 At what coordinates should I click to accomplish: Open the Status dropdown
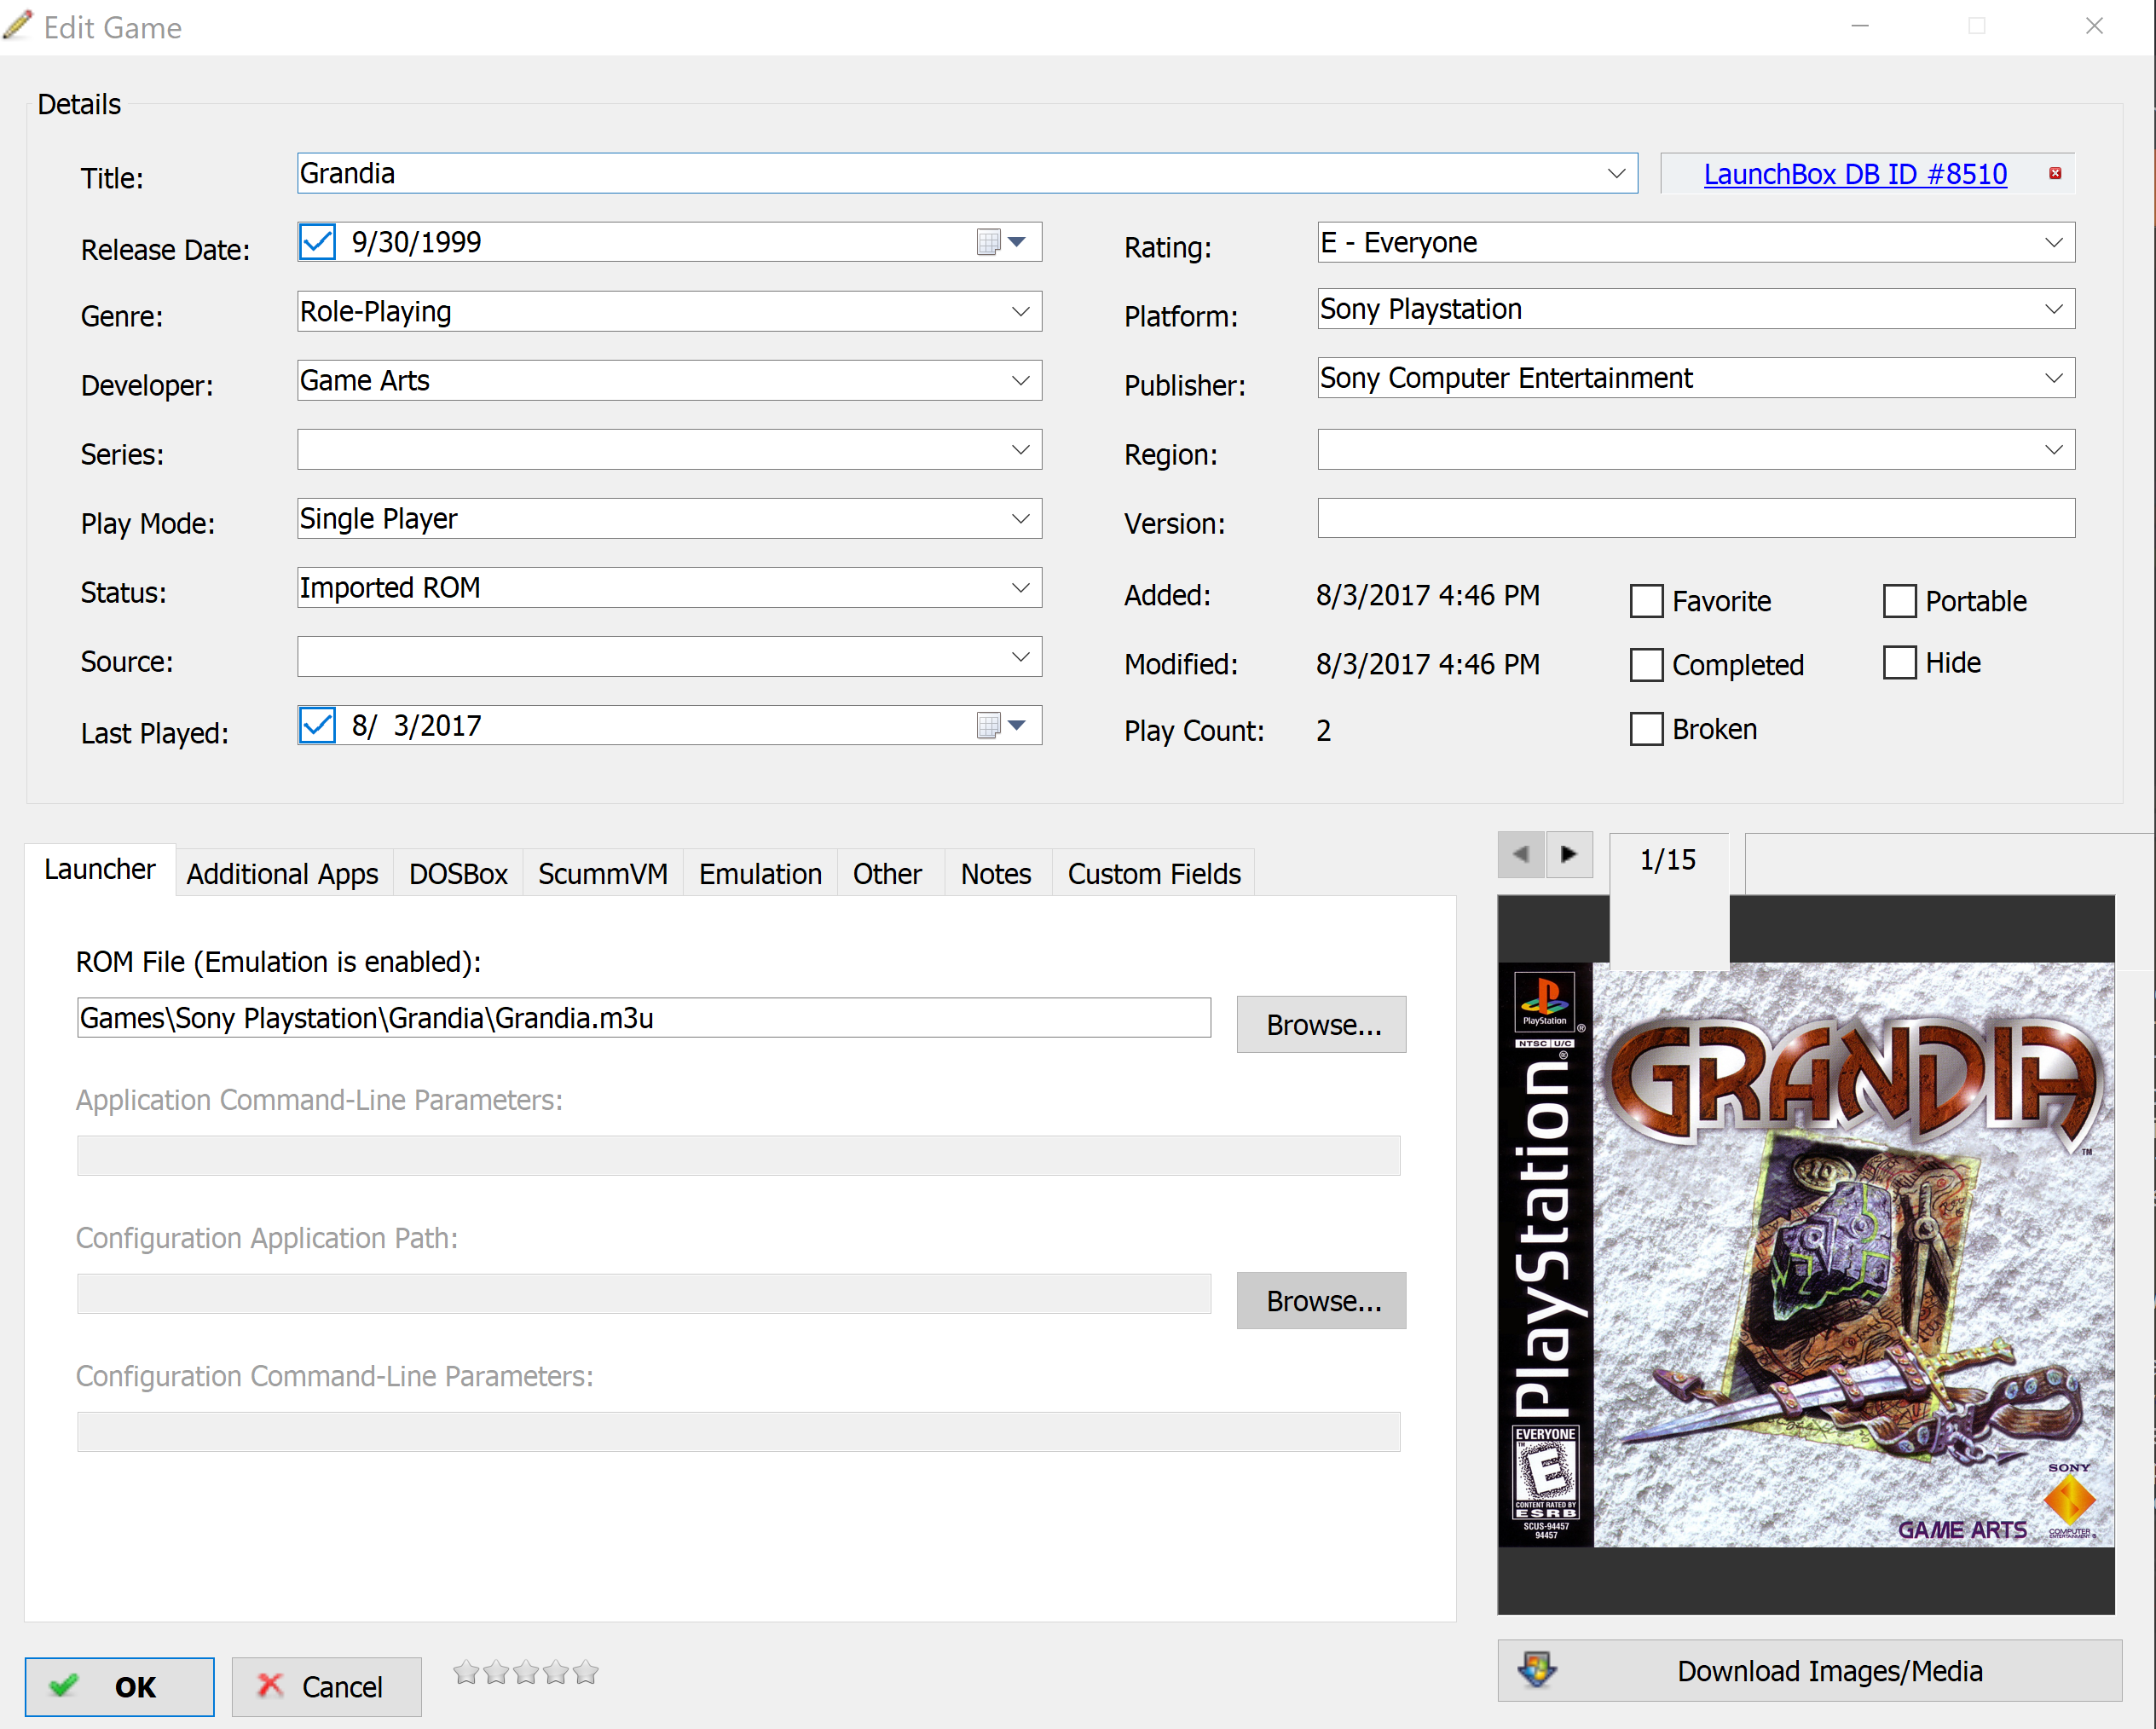[x=1020, y=588]
